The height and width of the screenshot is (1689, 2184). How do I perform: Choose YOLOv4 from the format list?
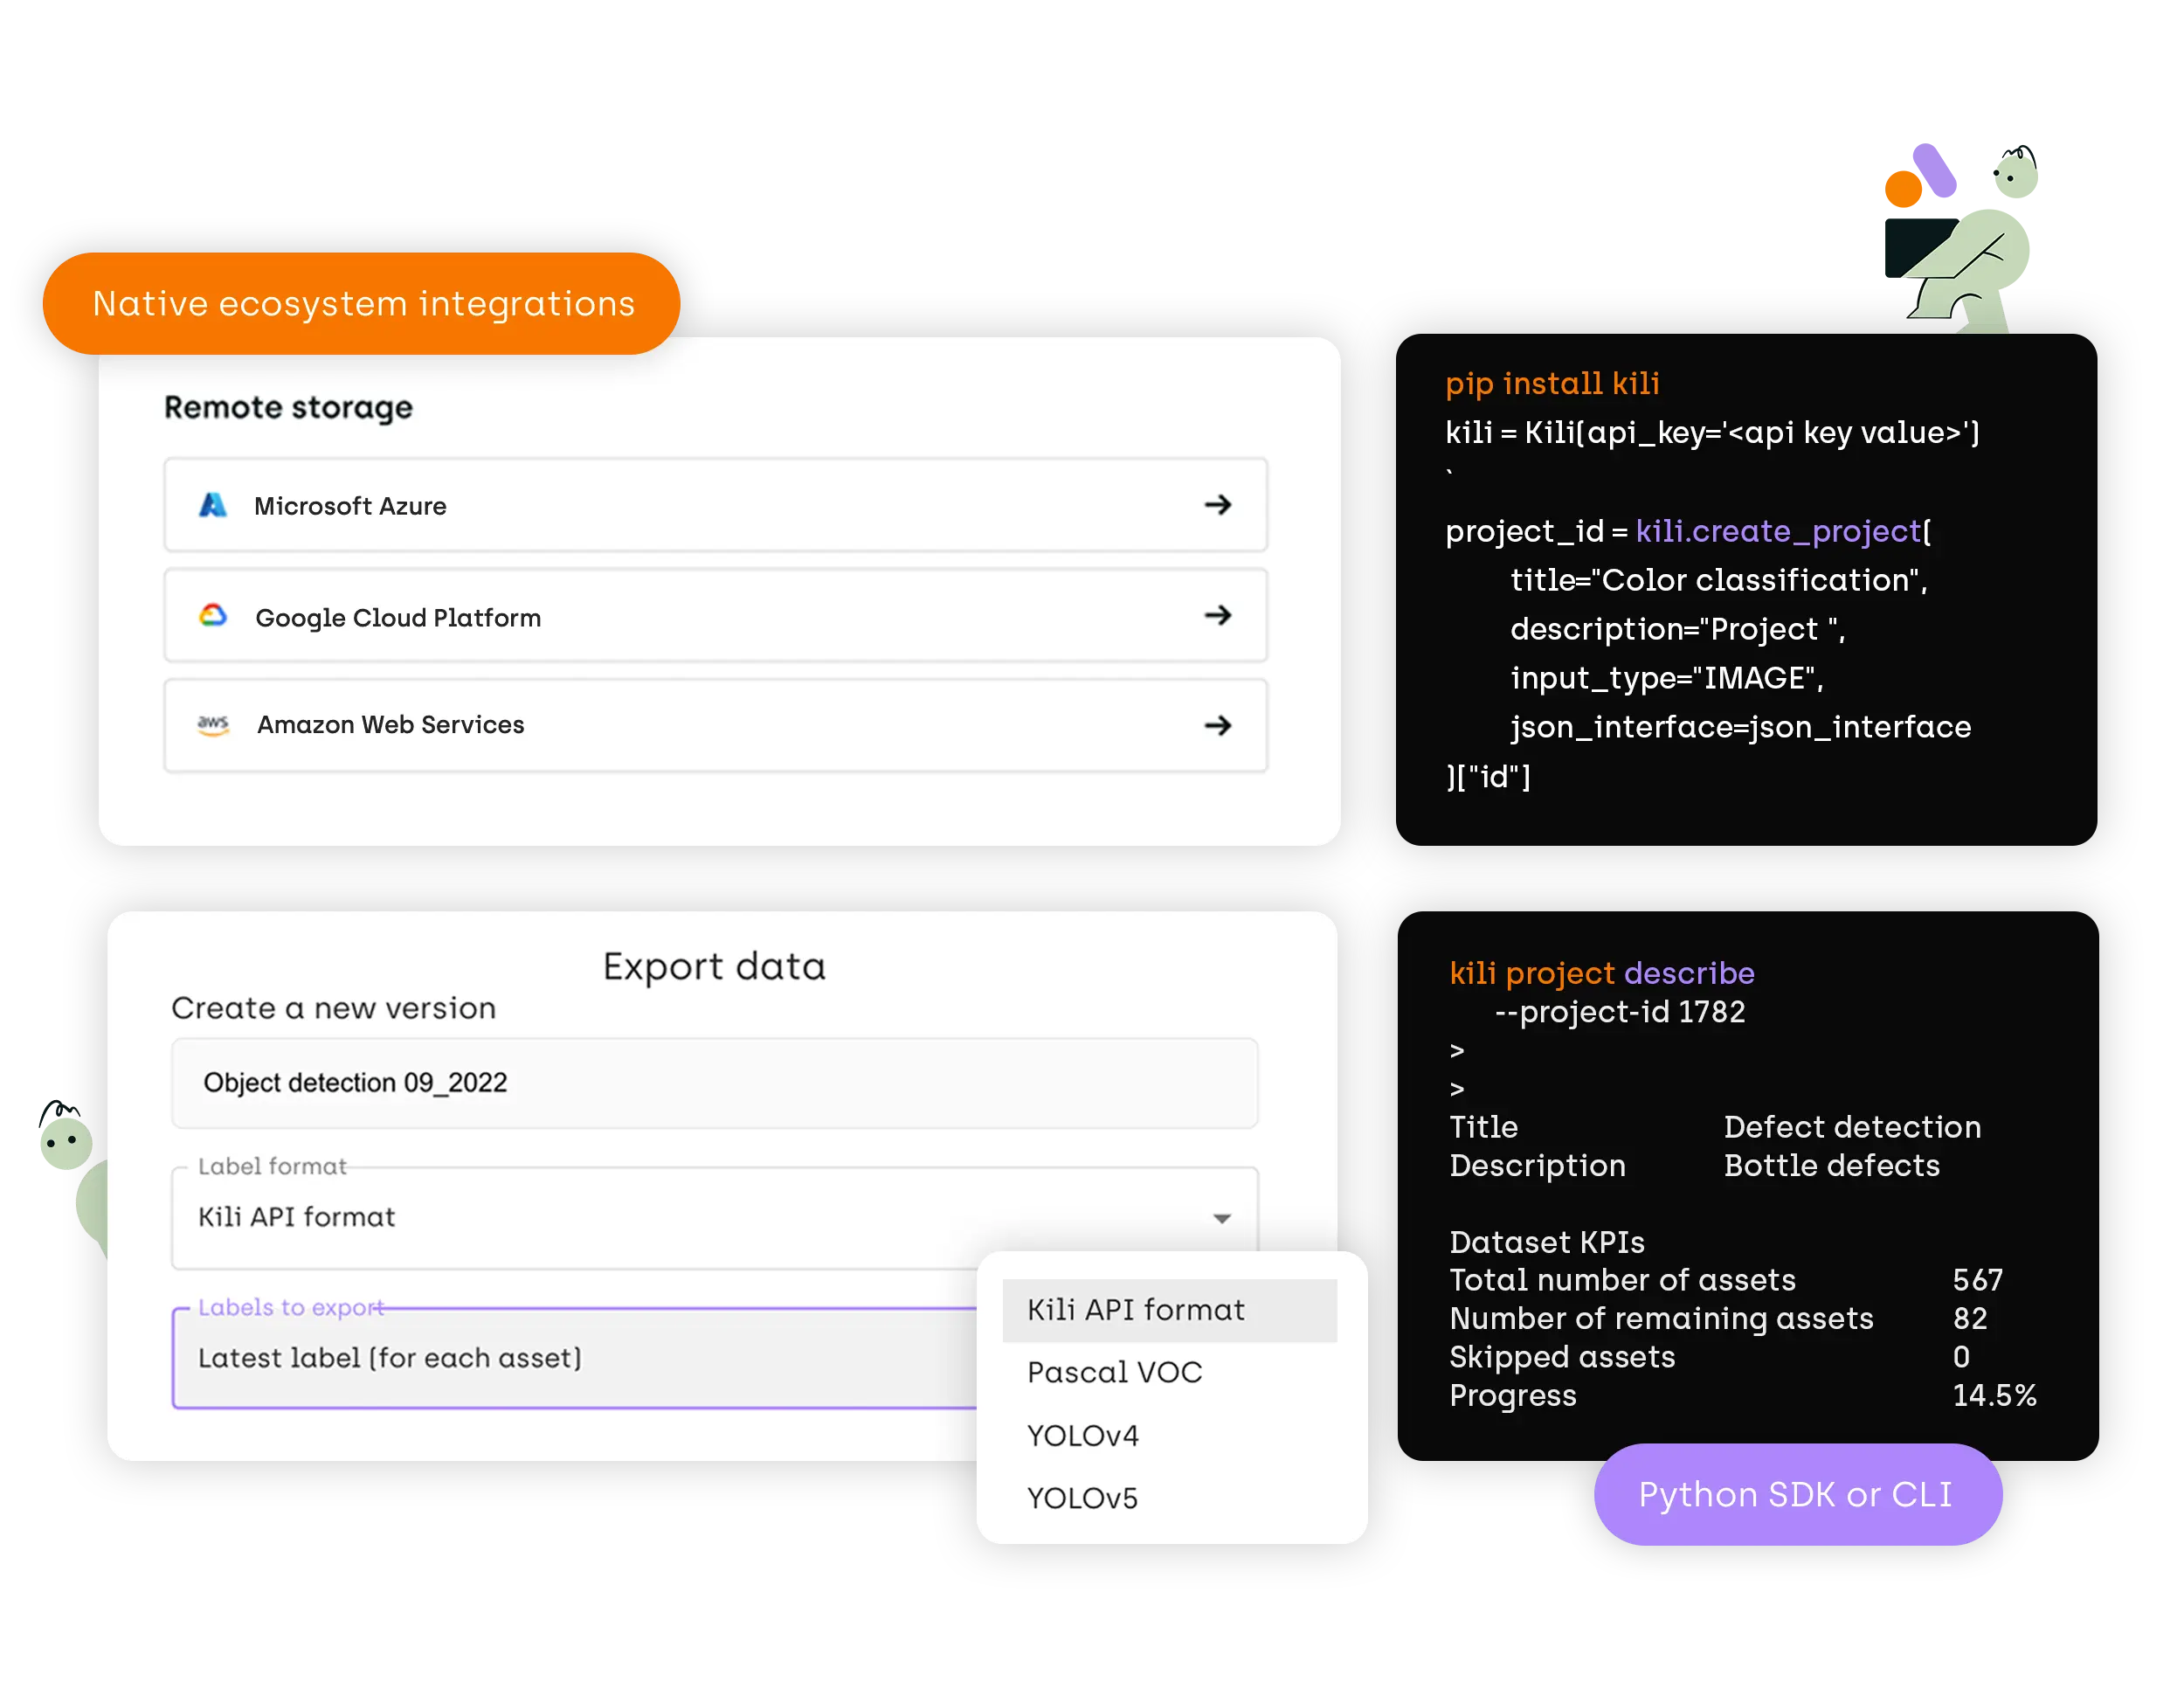[1082, 1436]
